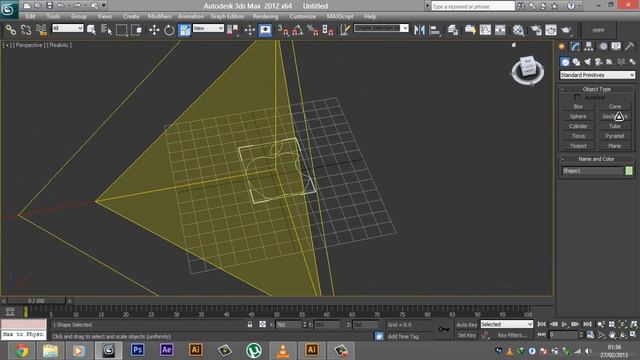Click the Box primitive button
The image size is (640, 360).
pyautogui.click(x=578, y=107)
